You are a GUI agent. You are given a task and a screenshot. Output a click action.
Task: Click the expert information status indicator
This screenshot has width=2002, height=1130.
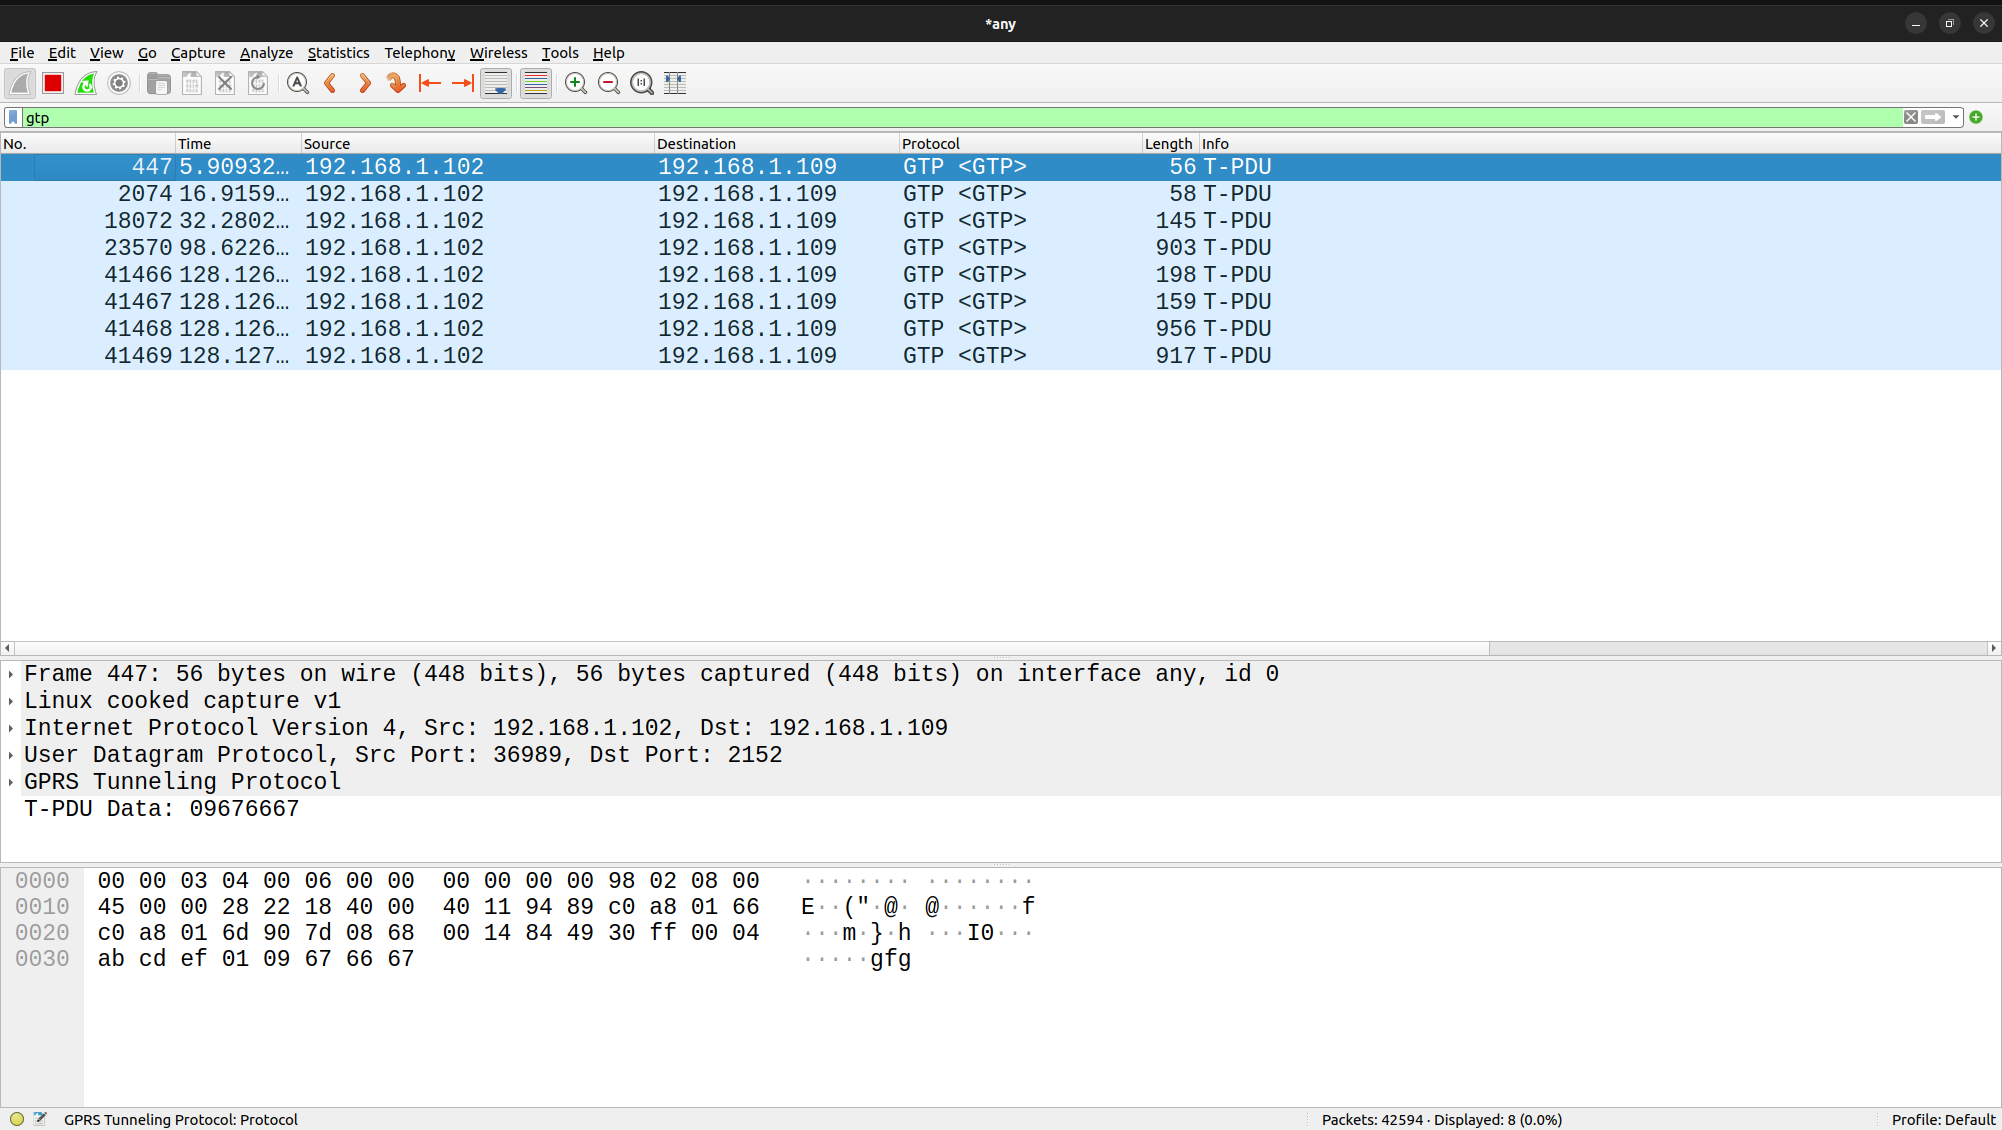pos(17,1119)
